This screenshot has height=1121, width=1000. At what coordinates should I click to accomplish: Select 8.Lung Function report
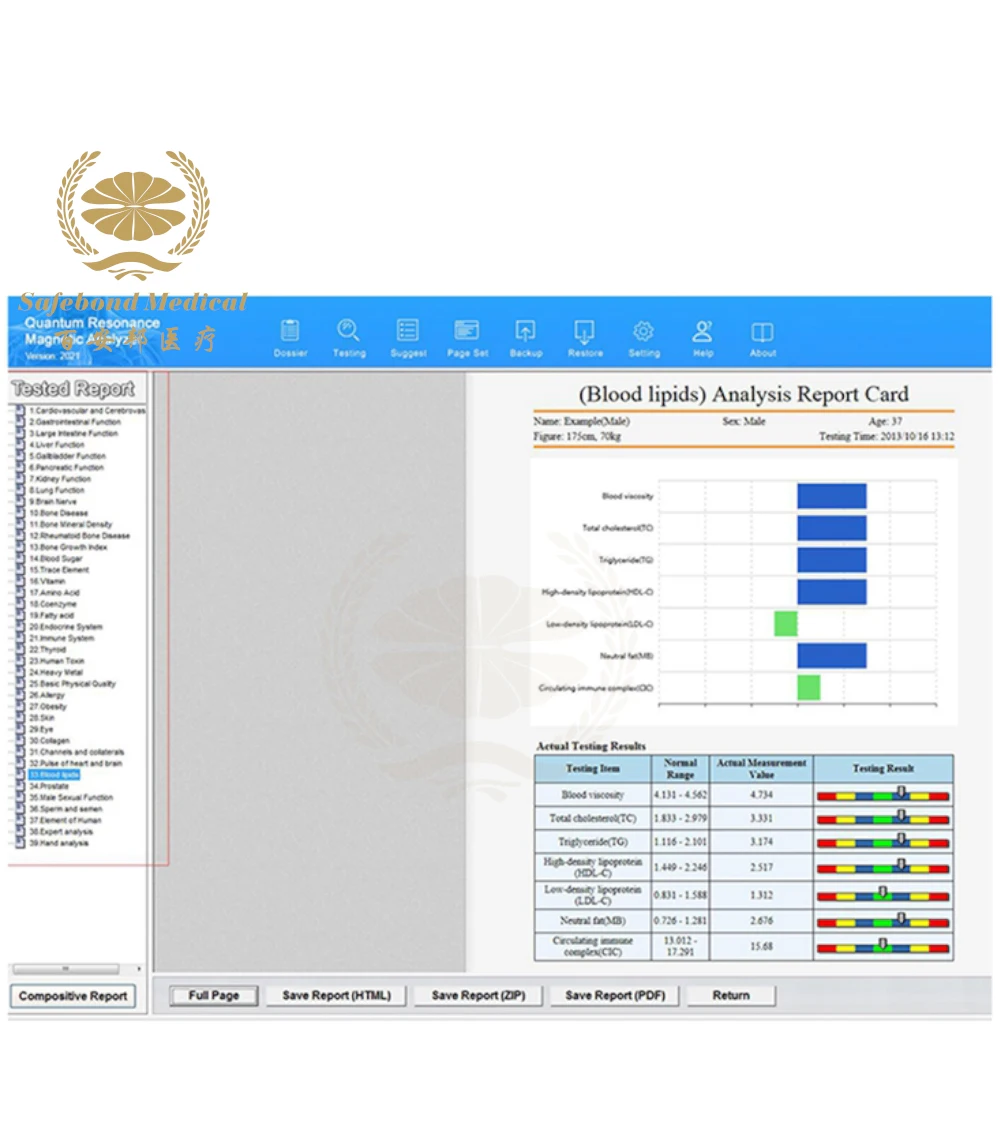click(56, 490)
